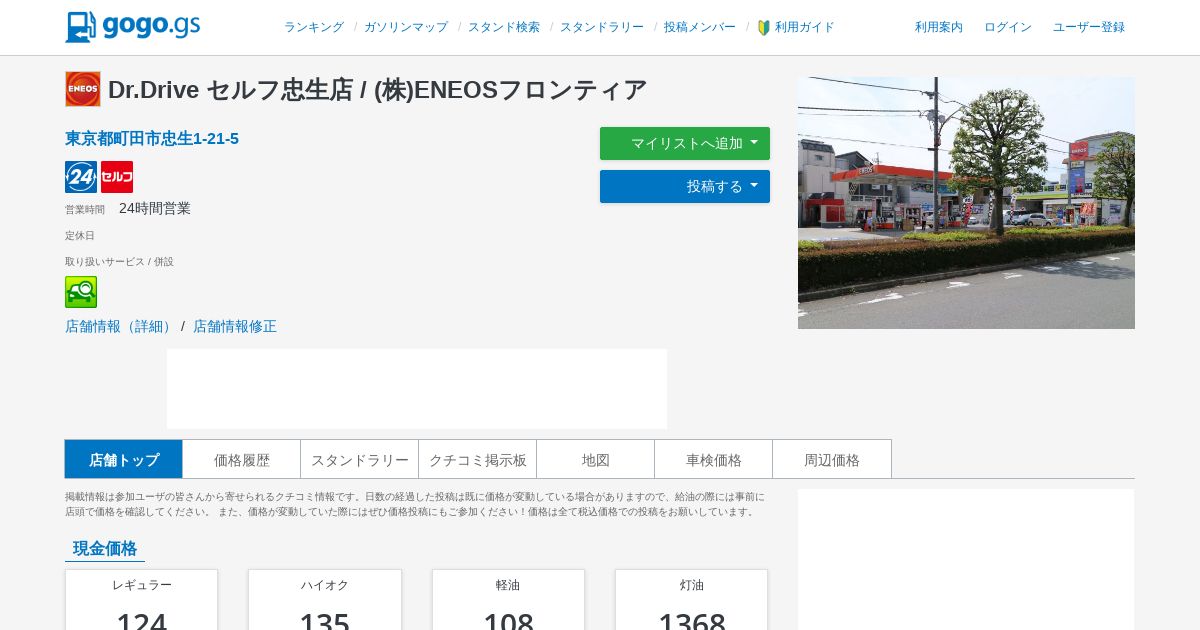Image resolution: width=1200 pixels, height=630 pixels.
Task: Expand the マイリストへ追加 dropdown
Action: pos(685,143)
